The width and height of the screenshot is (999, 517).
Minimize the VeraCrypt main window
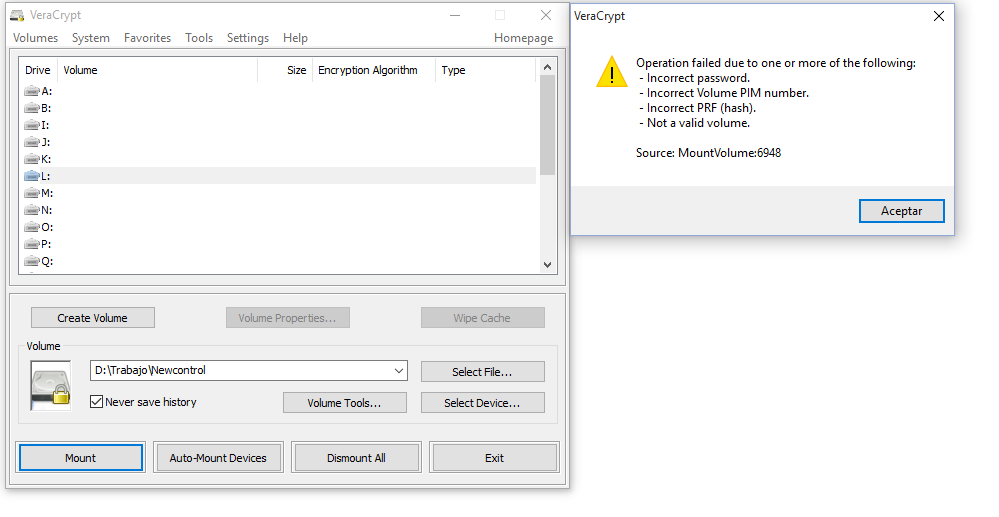coord(455,15)
